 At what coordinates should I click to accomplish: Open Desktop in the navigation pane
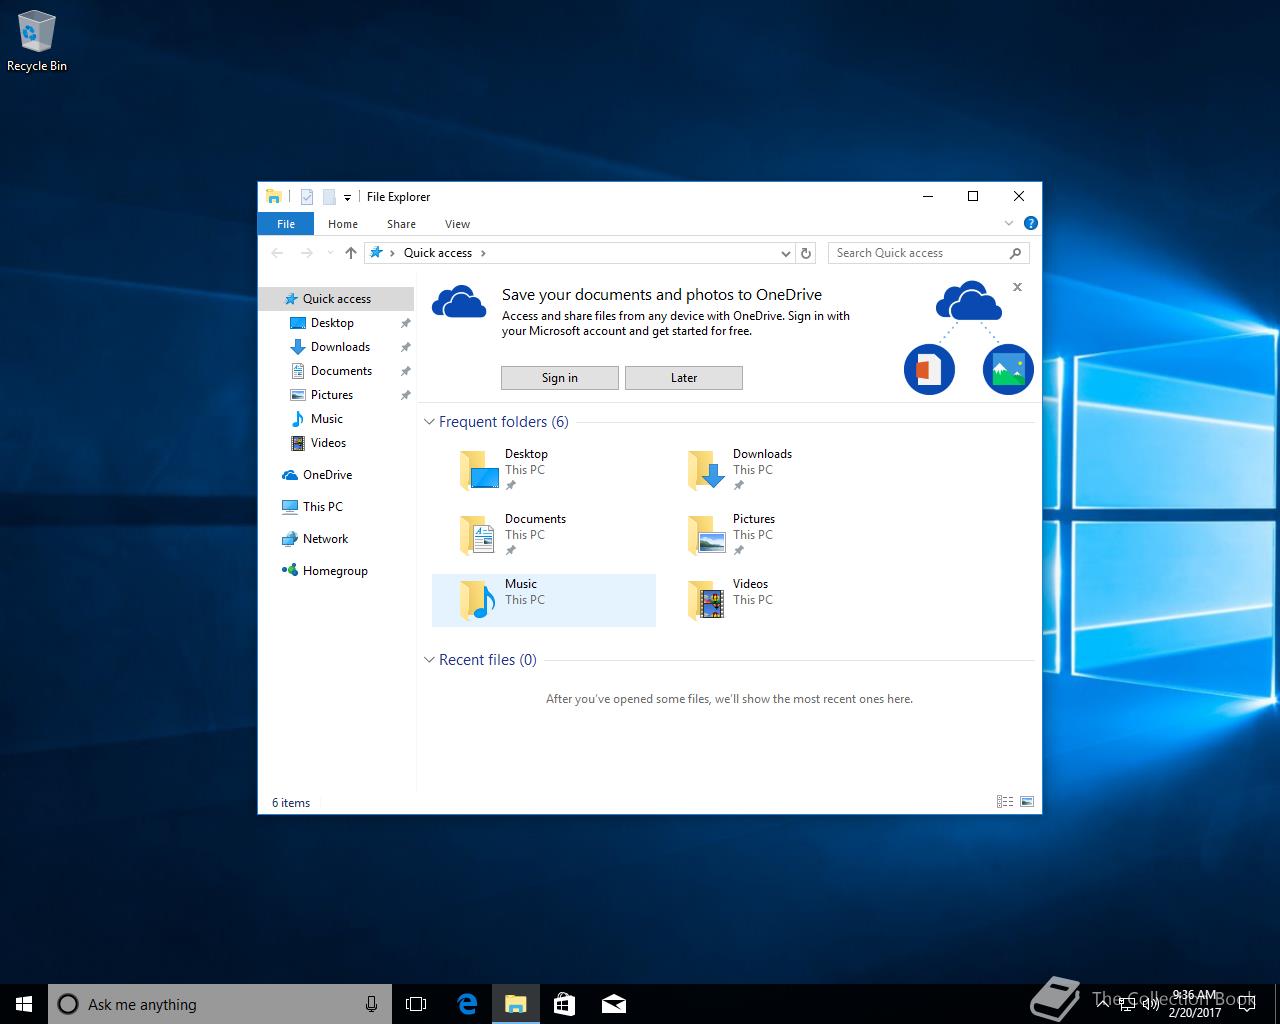[332, 323]
